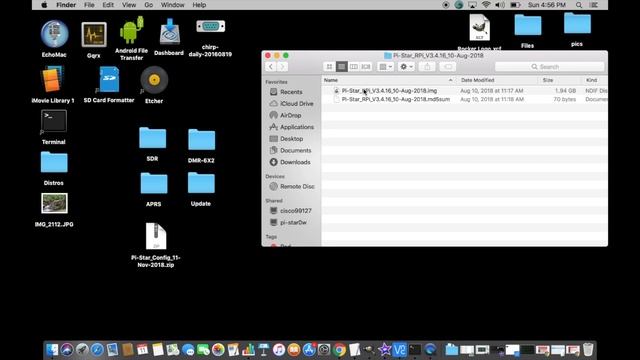The image size is (640, 360).
Task: Open the Apple menu
Action: coord(44,5)
